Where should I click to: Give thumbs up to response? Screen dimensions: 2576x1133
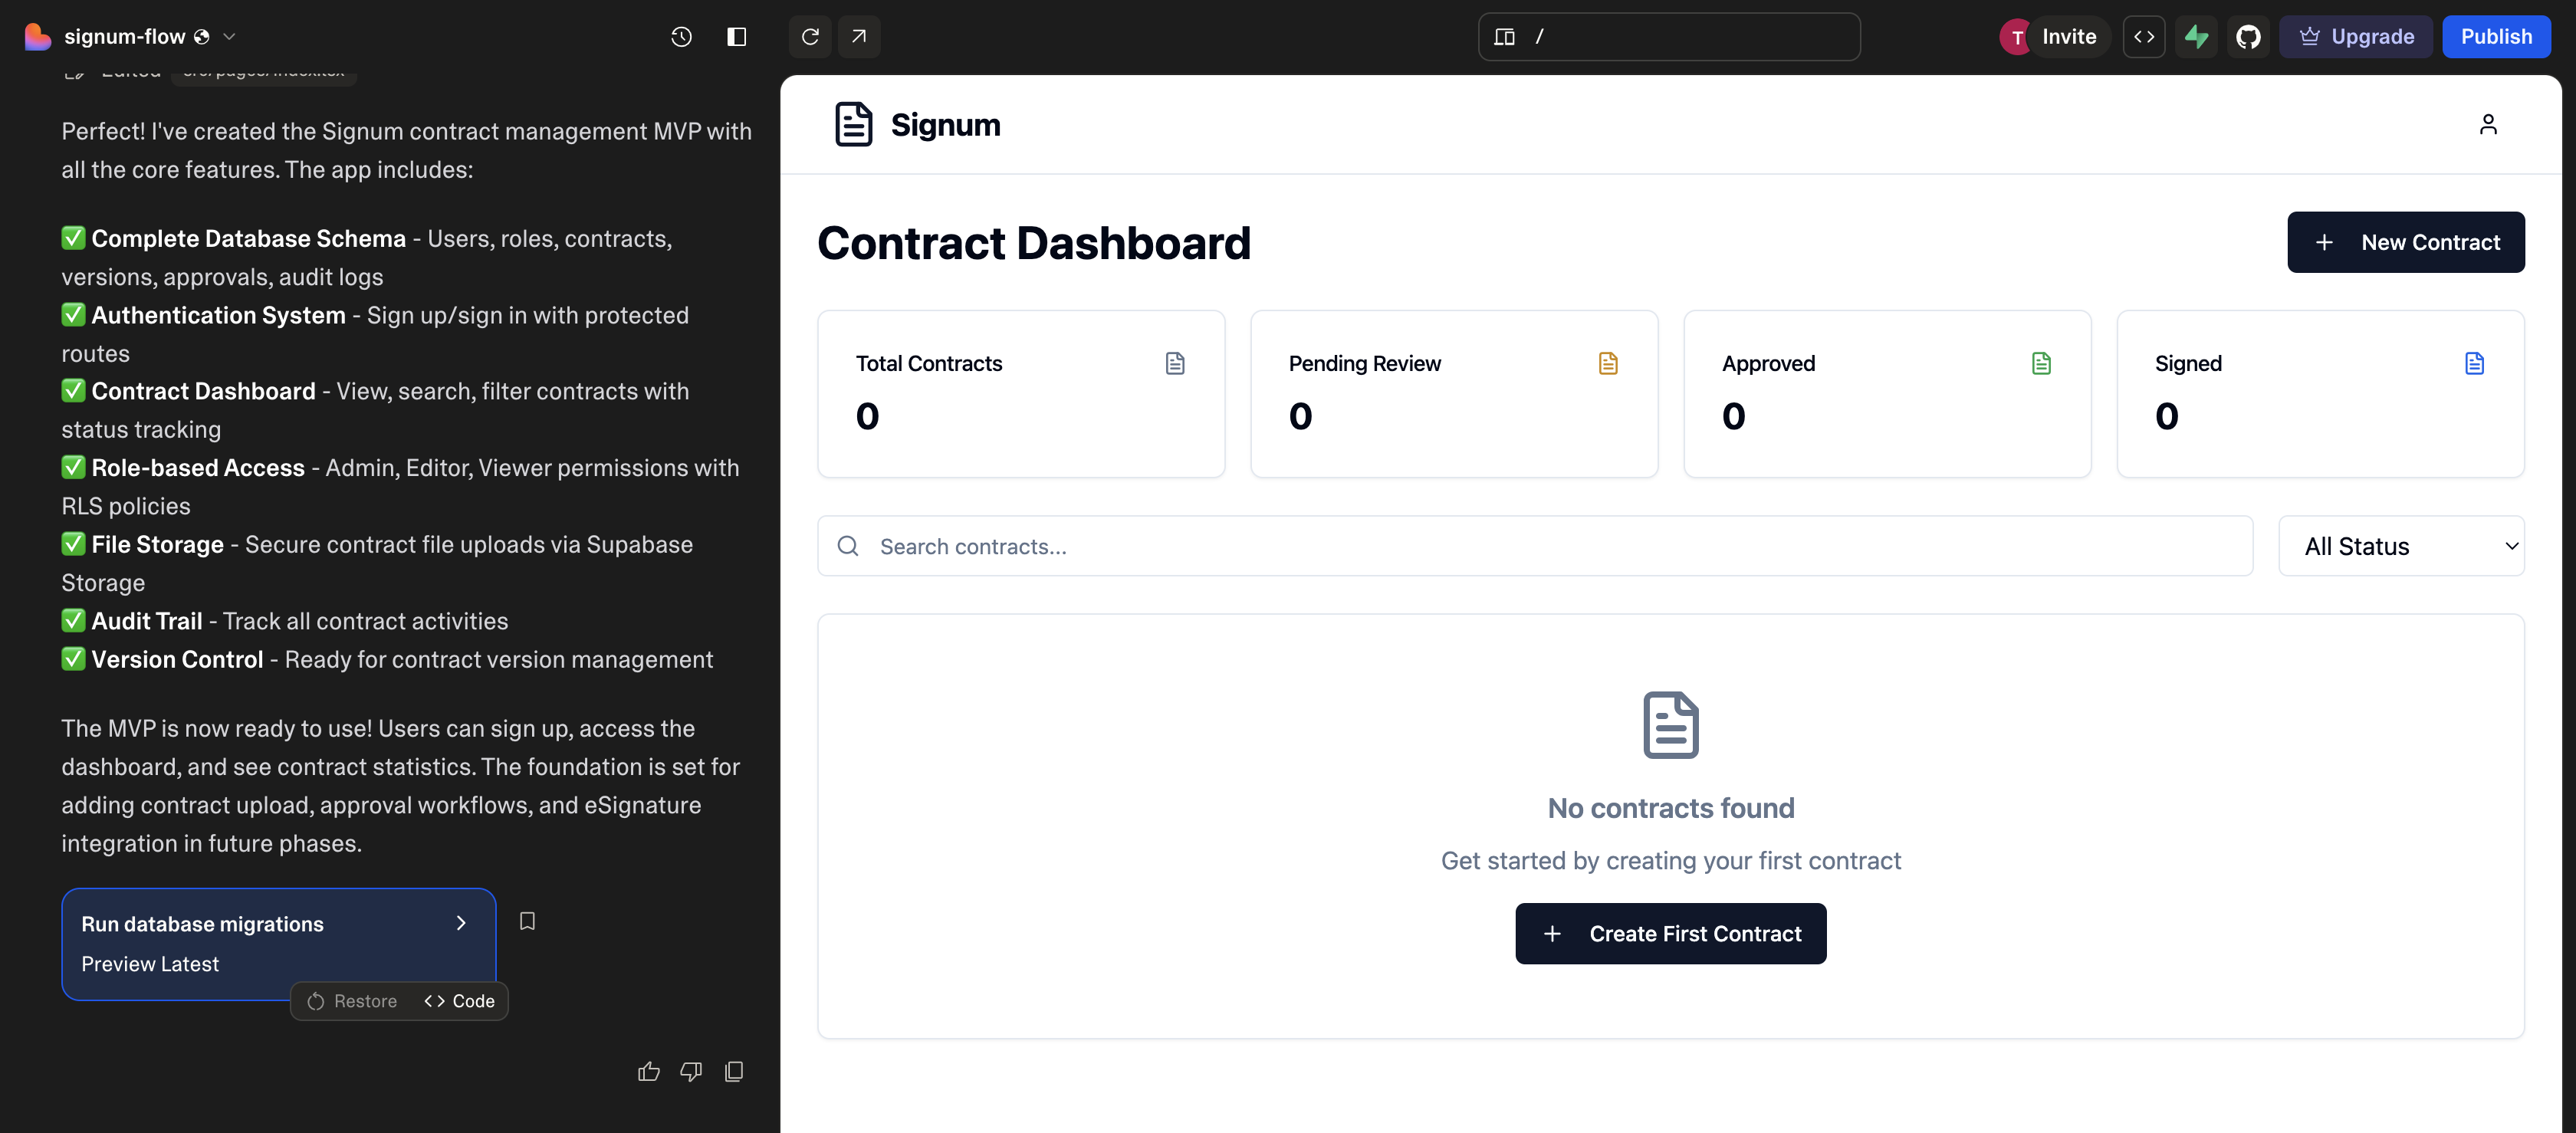pyautogui.click(x=649, y=1072)
